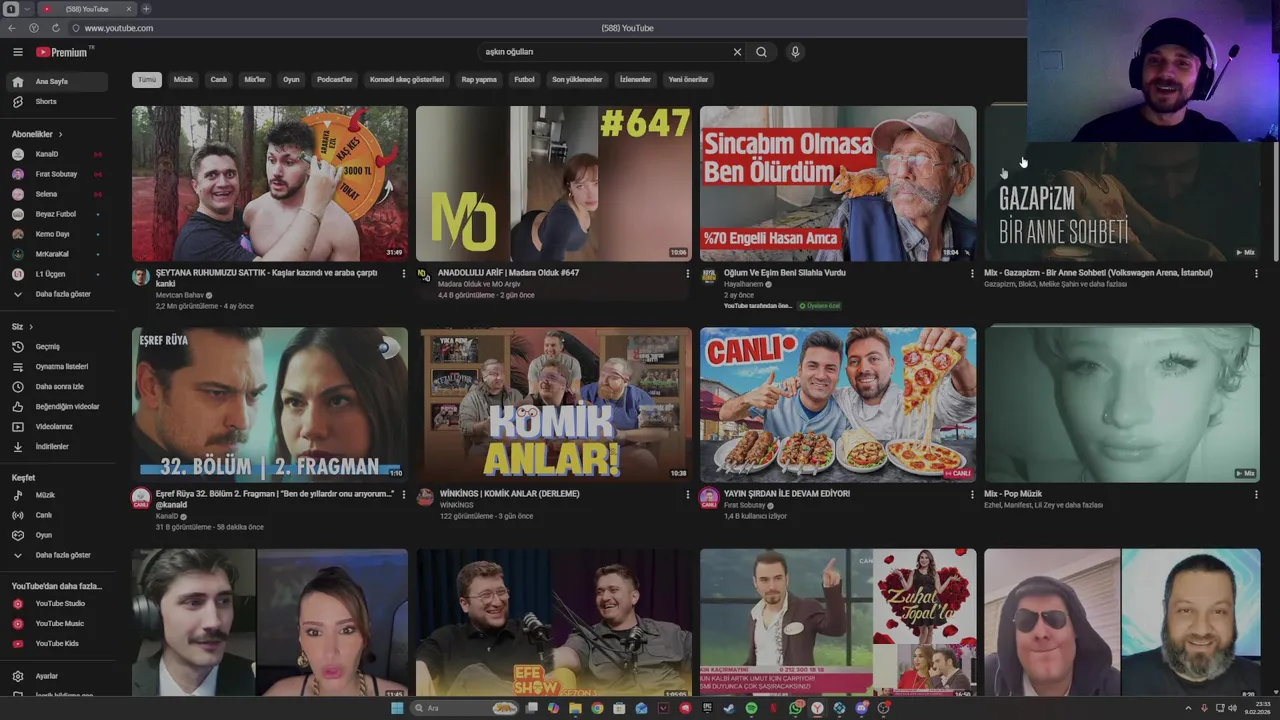Open options menu for Mix - Pop Müzik
1280x720 pixels.
pyautogui.click(x=1256, y=494)
